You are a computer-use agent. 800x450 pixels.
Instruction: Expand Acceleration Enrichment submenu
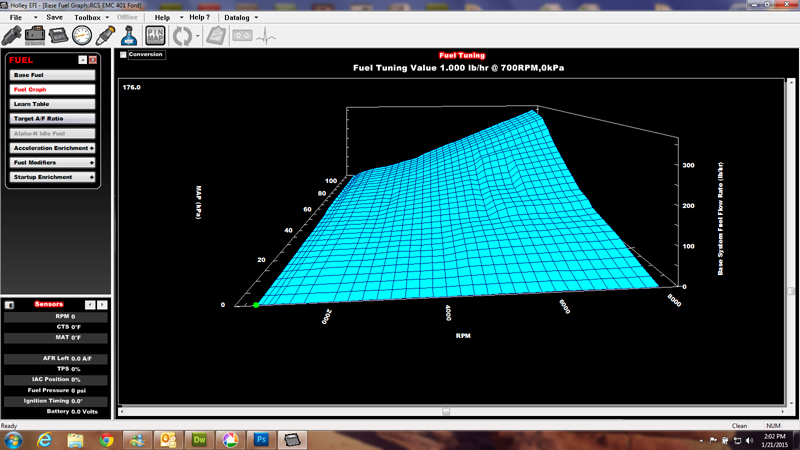click(92, 148)
